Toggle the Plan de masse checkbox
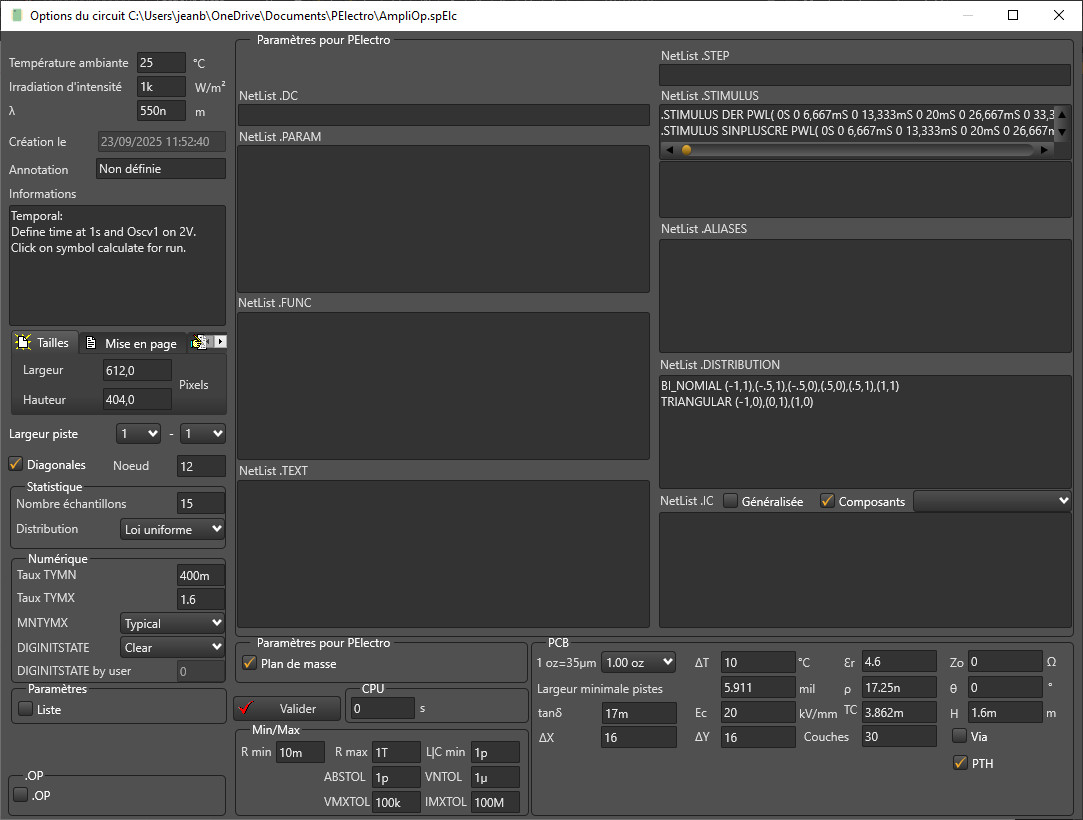The height and width of the screenshot is (820, 1083). 250,663
